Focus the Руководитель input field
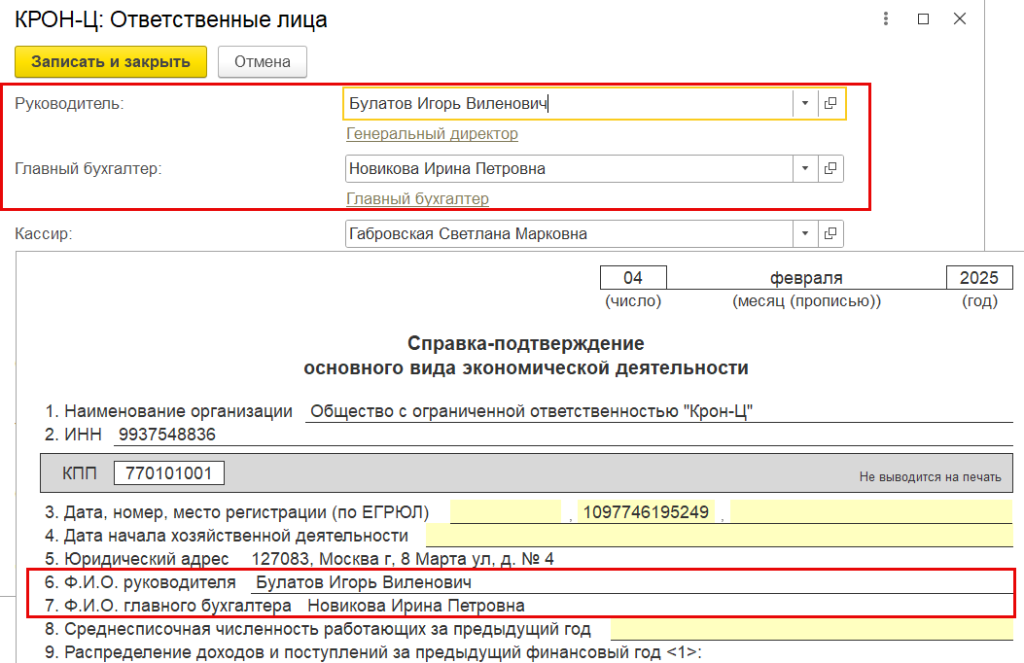 568,103
